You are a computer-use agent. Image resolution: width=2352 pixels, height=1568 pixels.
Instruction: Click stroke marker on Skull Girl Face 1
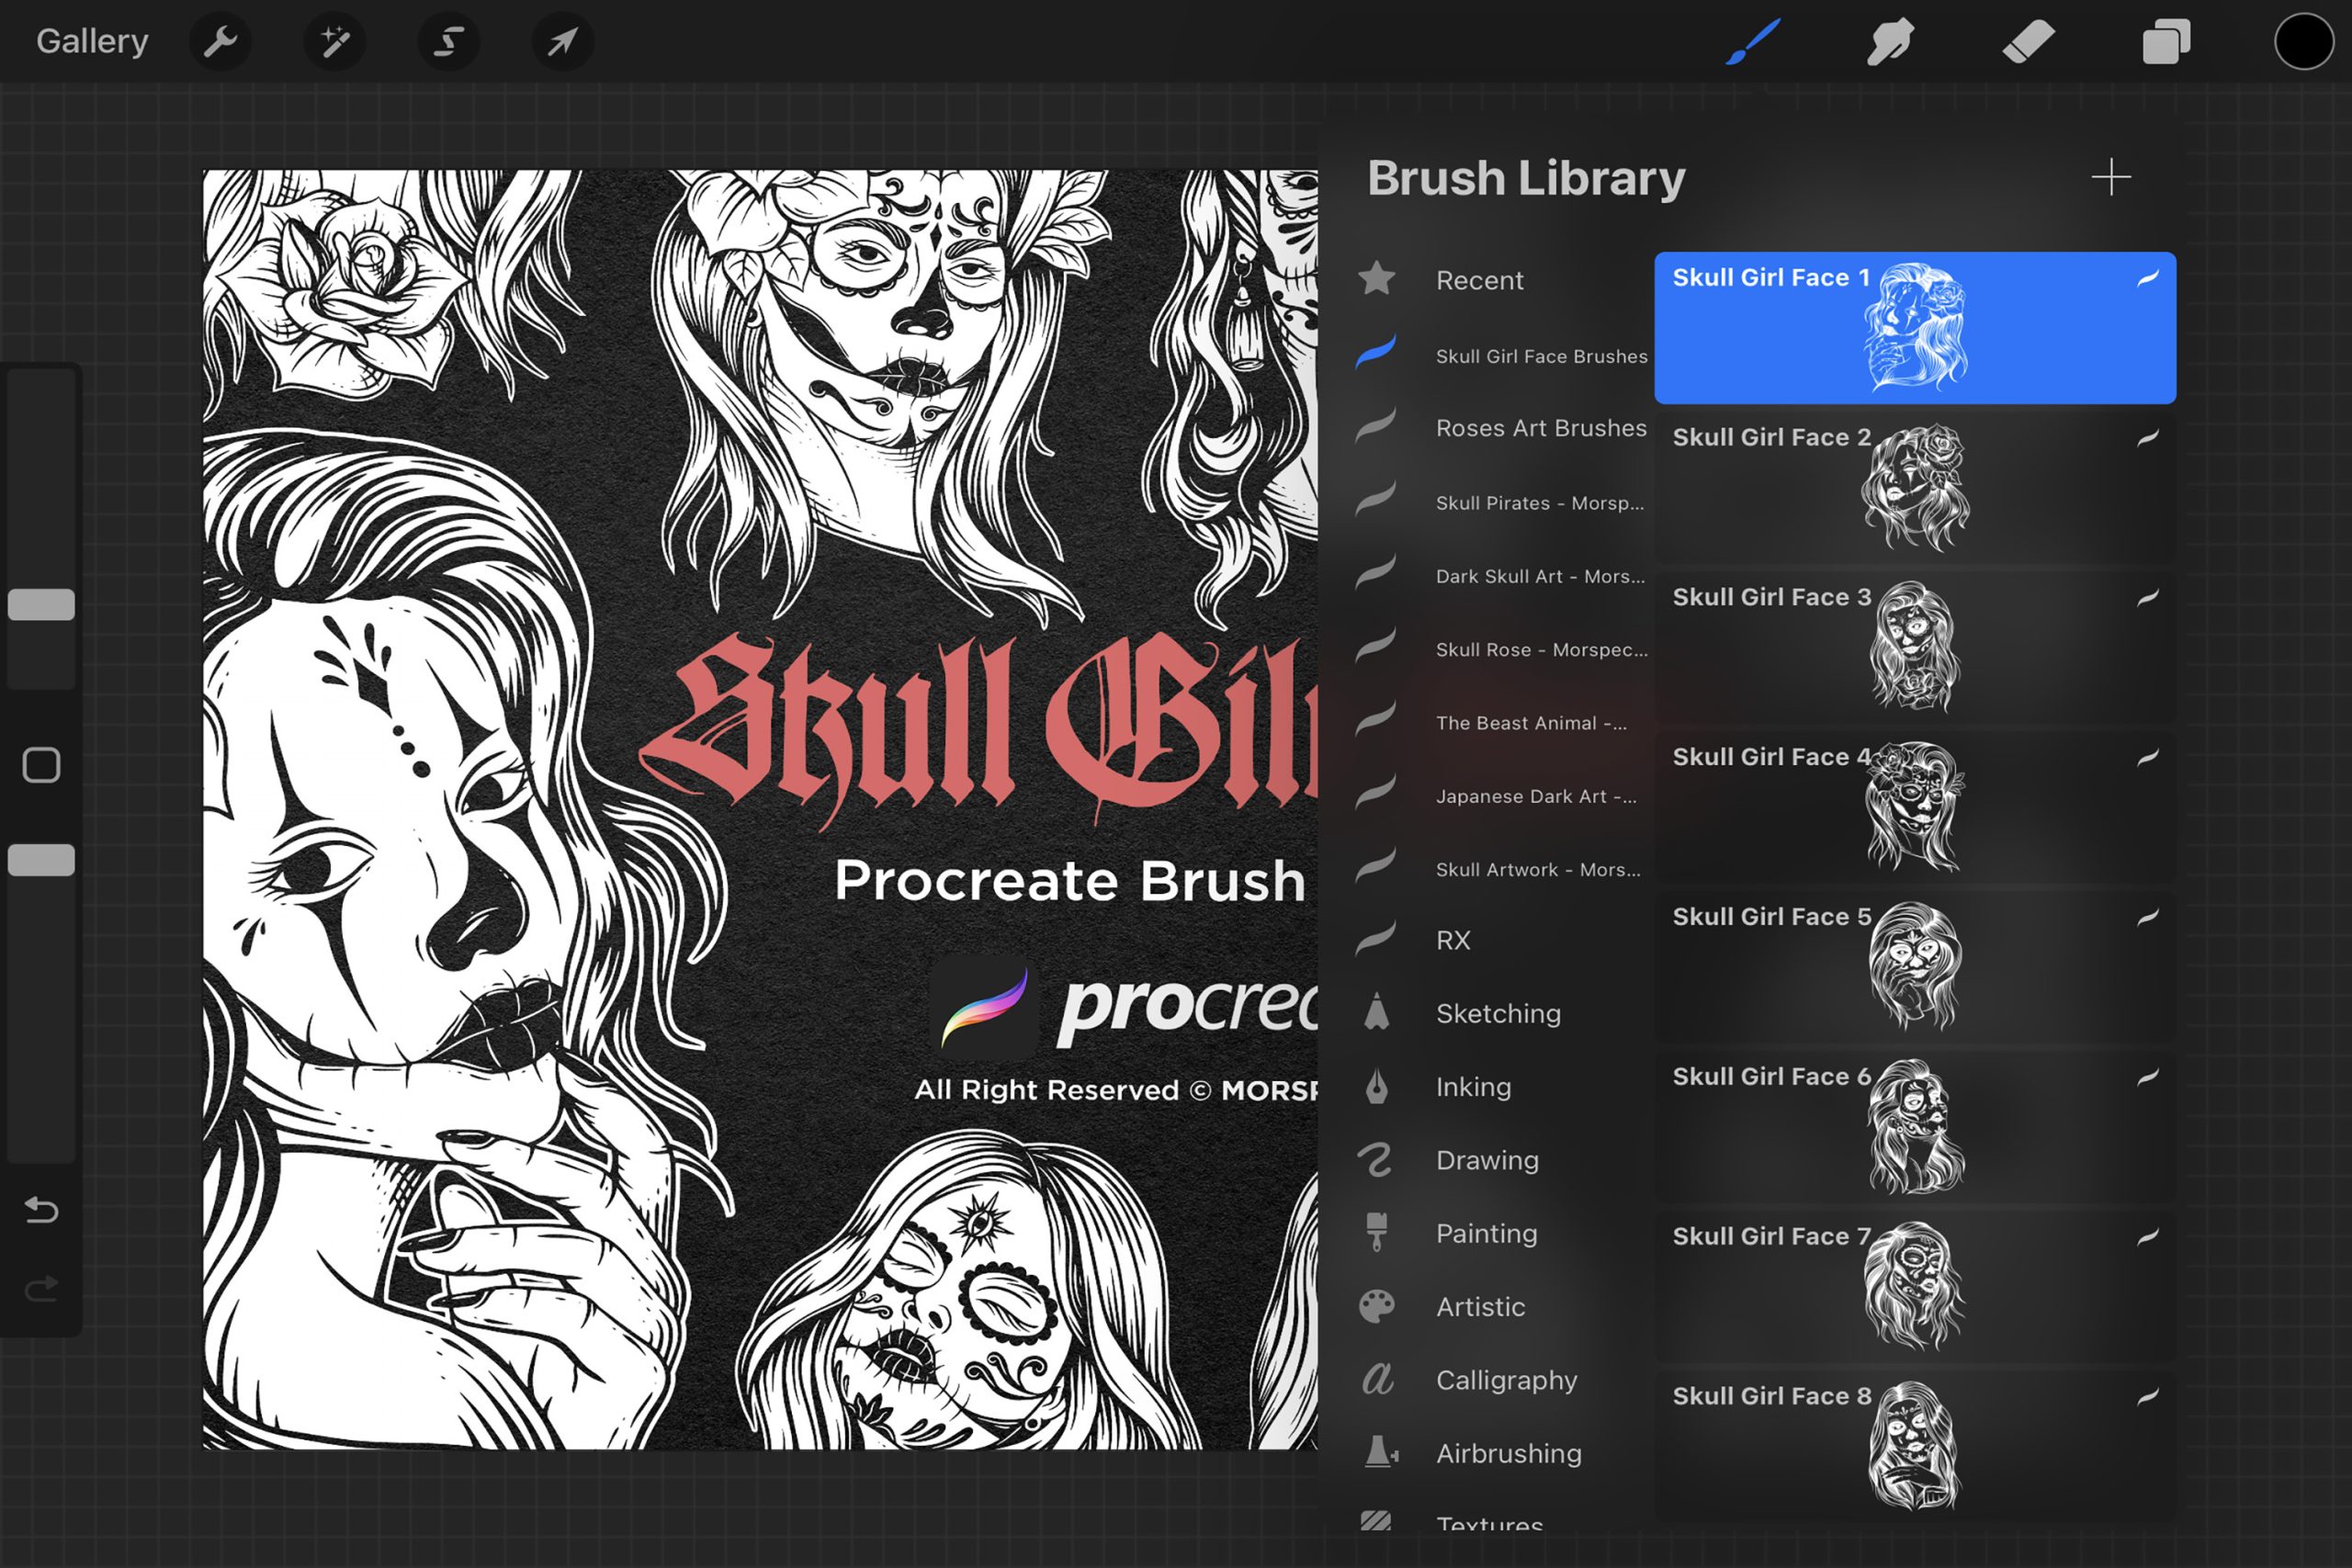[2147, 279]
